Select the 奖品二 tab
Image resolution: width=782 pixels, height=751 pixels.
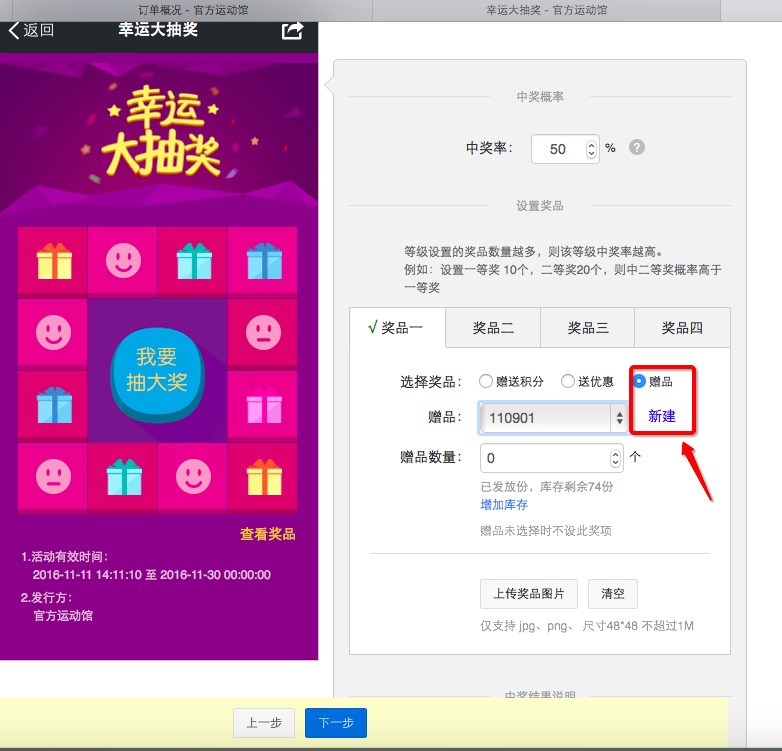click(x=493, y=328)
